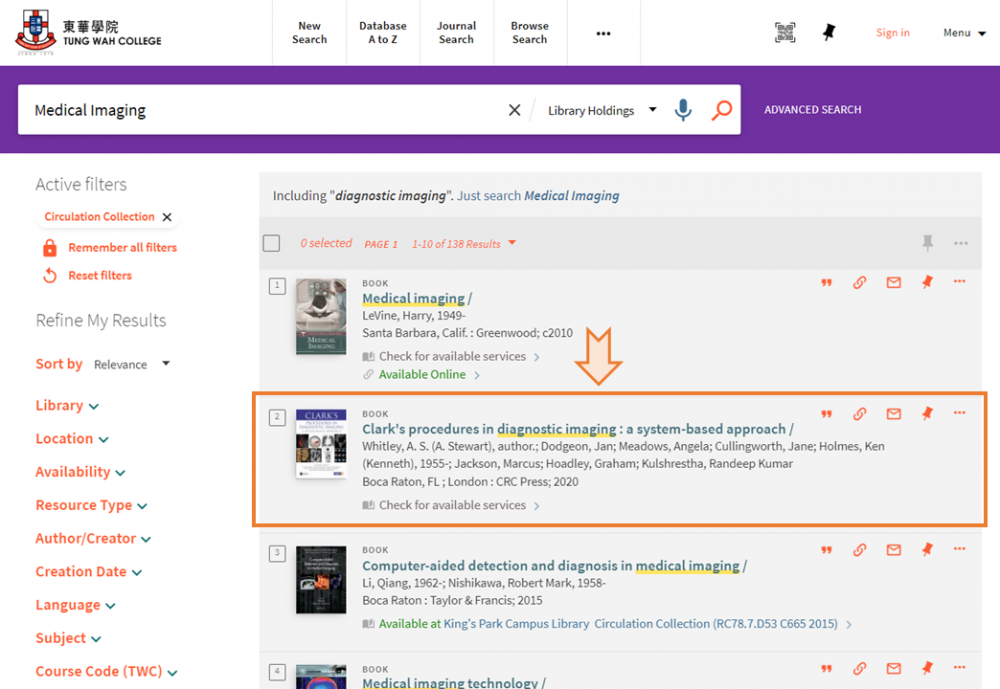Lock filters with the Remember all filters icon
Image resolution: width=1000 pixels, height=689 pixels.
coord(50,248)
